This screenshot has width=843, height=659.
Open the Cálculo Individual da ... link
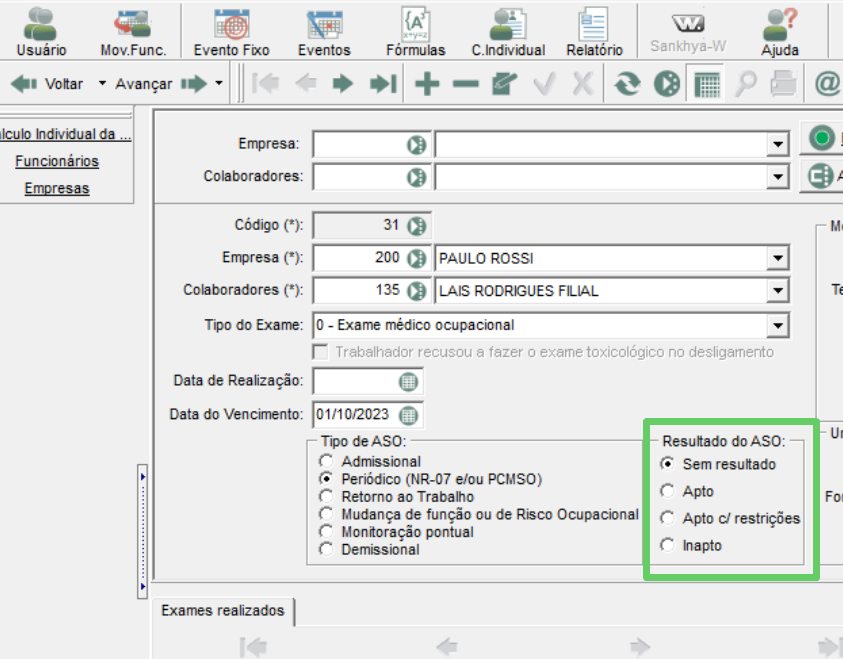(x=65, y=134)
